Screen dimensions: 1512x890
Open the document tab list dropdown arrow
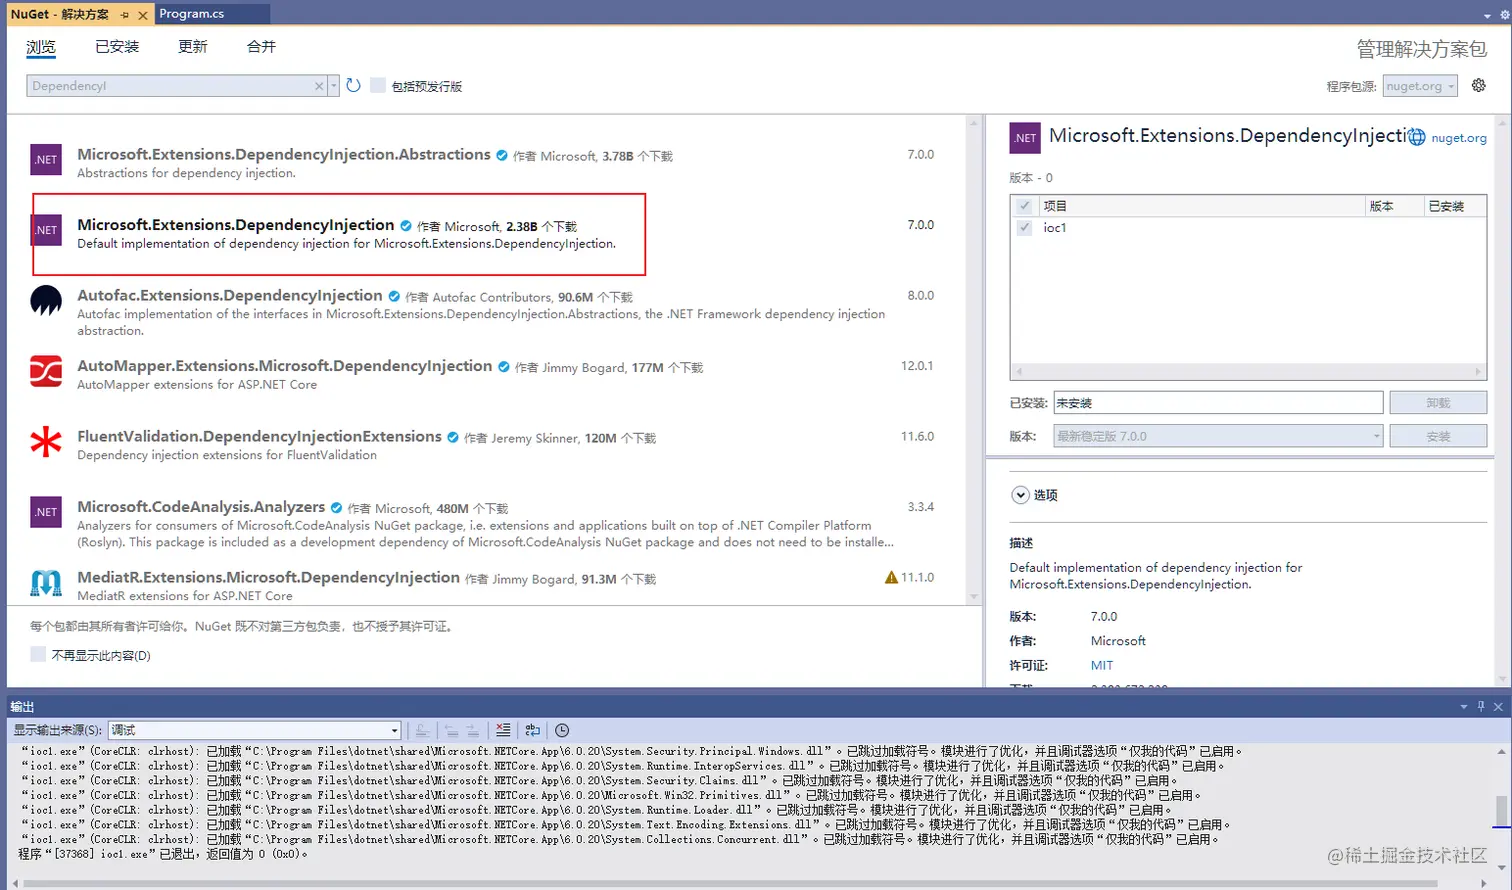point(1488,15)
